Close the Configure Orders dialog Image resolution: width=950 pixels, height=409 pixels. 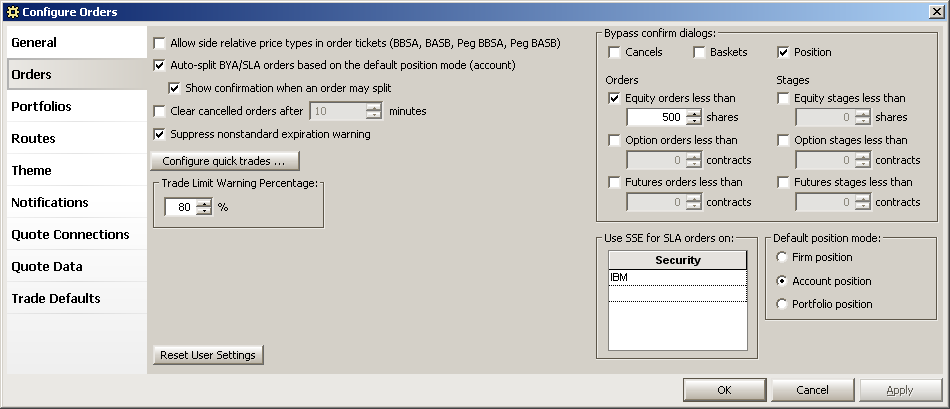click(934, 12)
